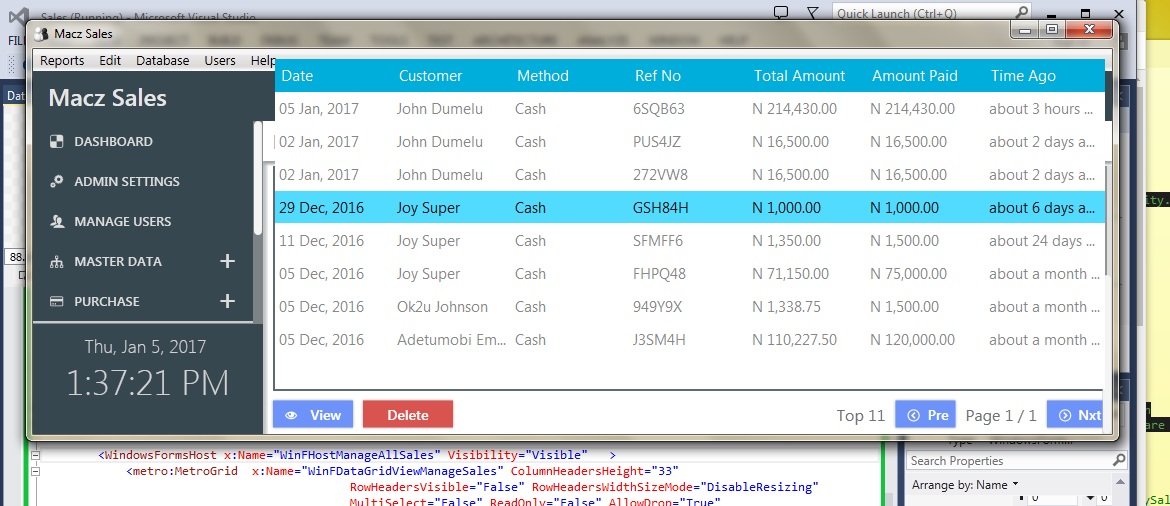
Task: Click the Admin Settings gear icon
Action: tap(57, 181)
